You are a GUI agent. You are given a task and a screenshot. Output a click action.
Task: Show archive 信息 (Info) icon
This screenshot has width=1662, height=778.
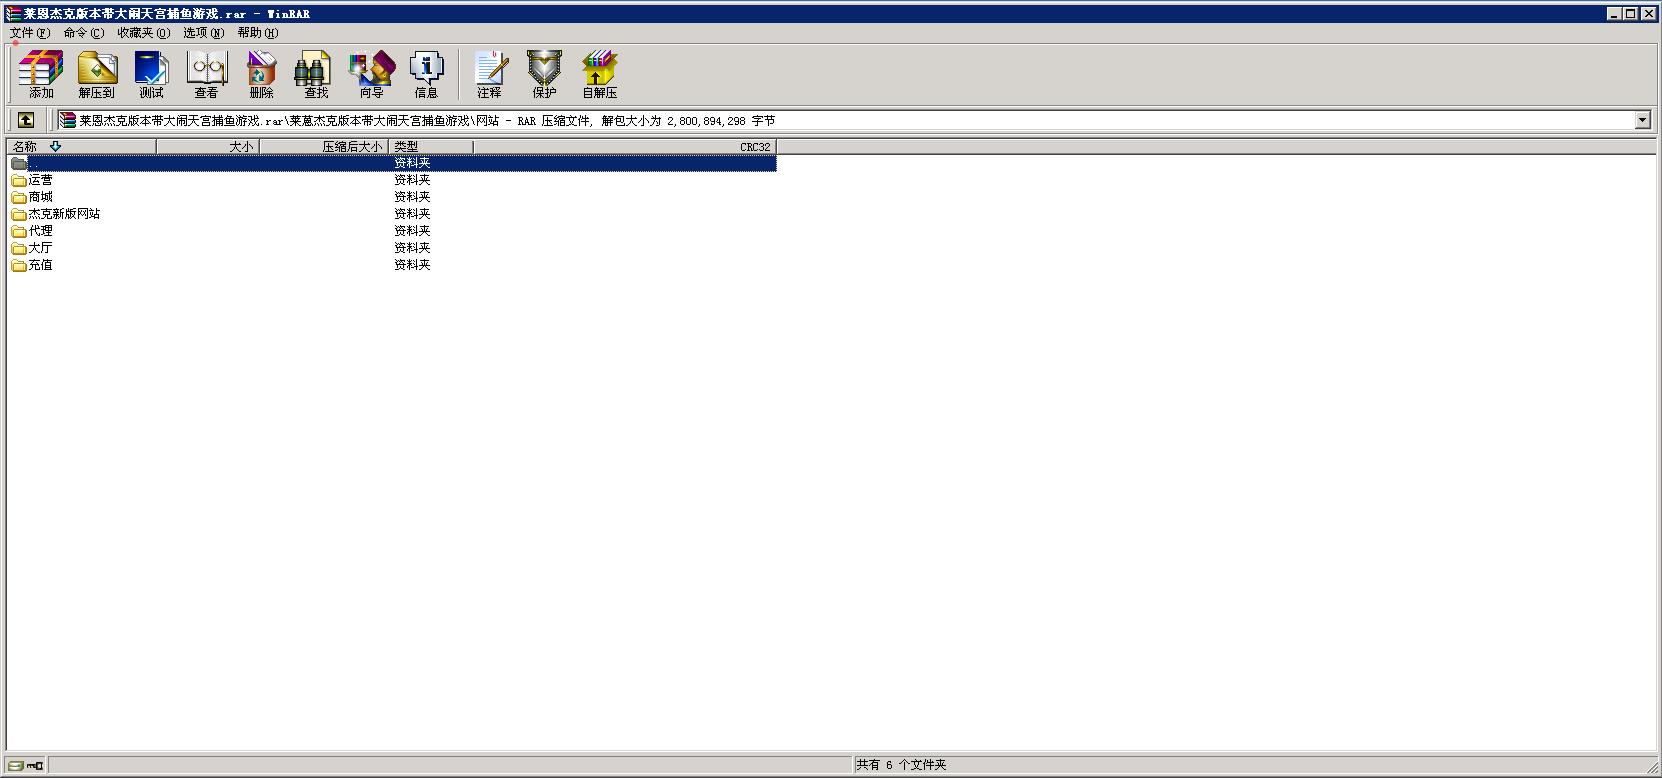pyautogui.click(x=426, y=75)
